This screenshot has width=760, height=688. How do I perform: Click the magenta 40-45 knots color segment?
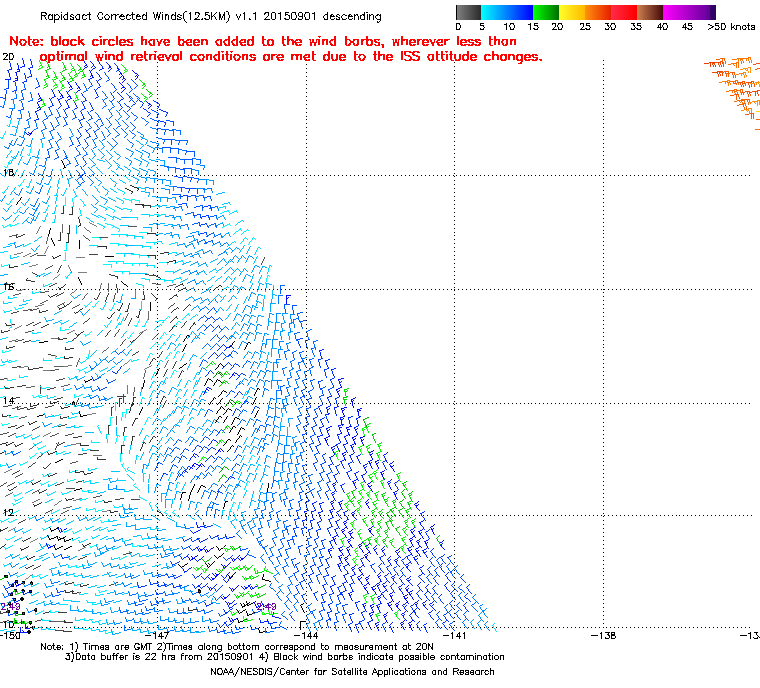point(676,12)
